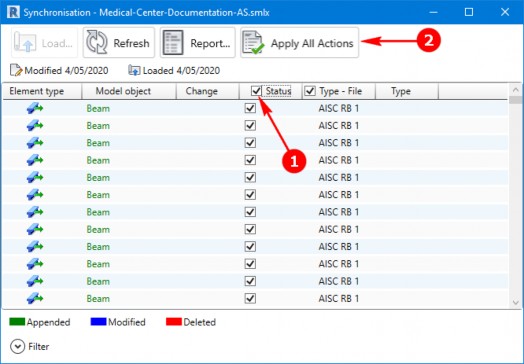Click the Loaded 4/05/2020 date text
The height and width of the screenshot is (364, 524).
181,71
